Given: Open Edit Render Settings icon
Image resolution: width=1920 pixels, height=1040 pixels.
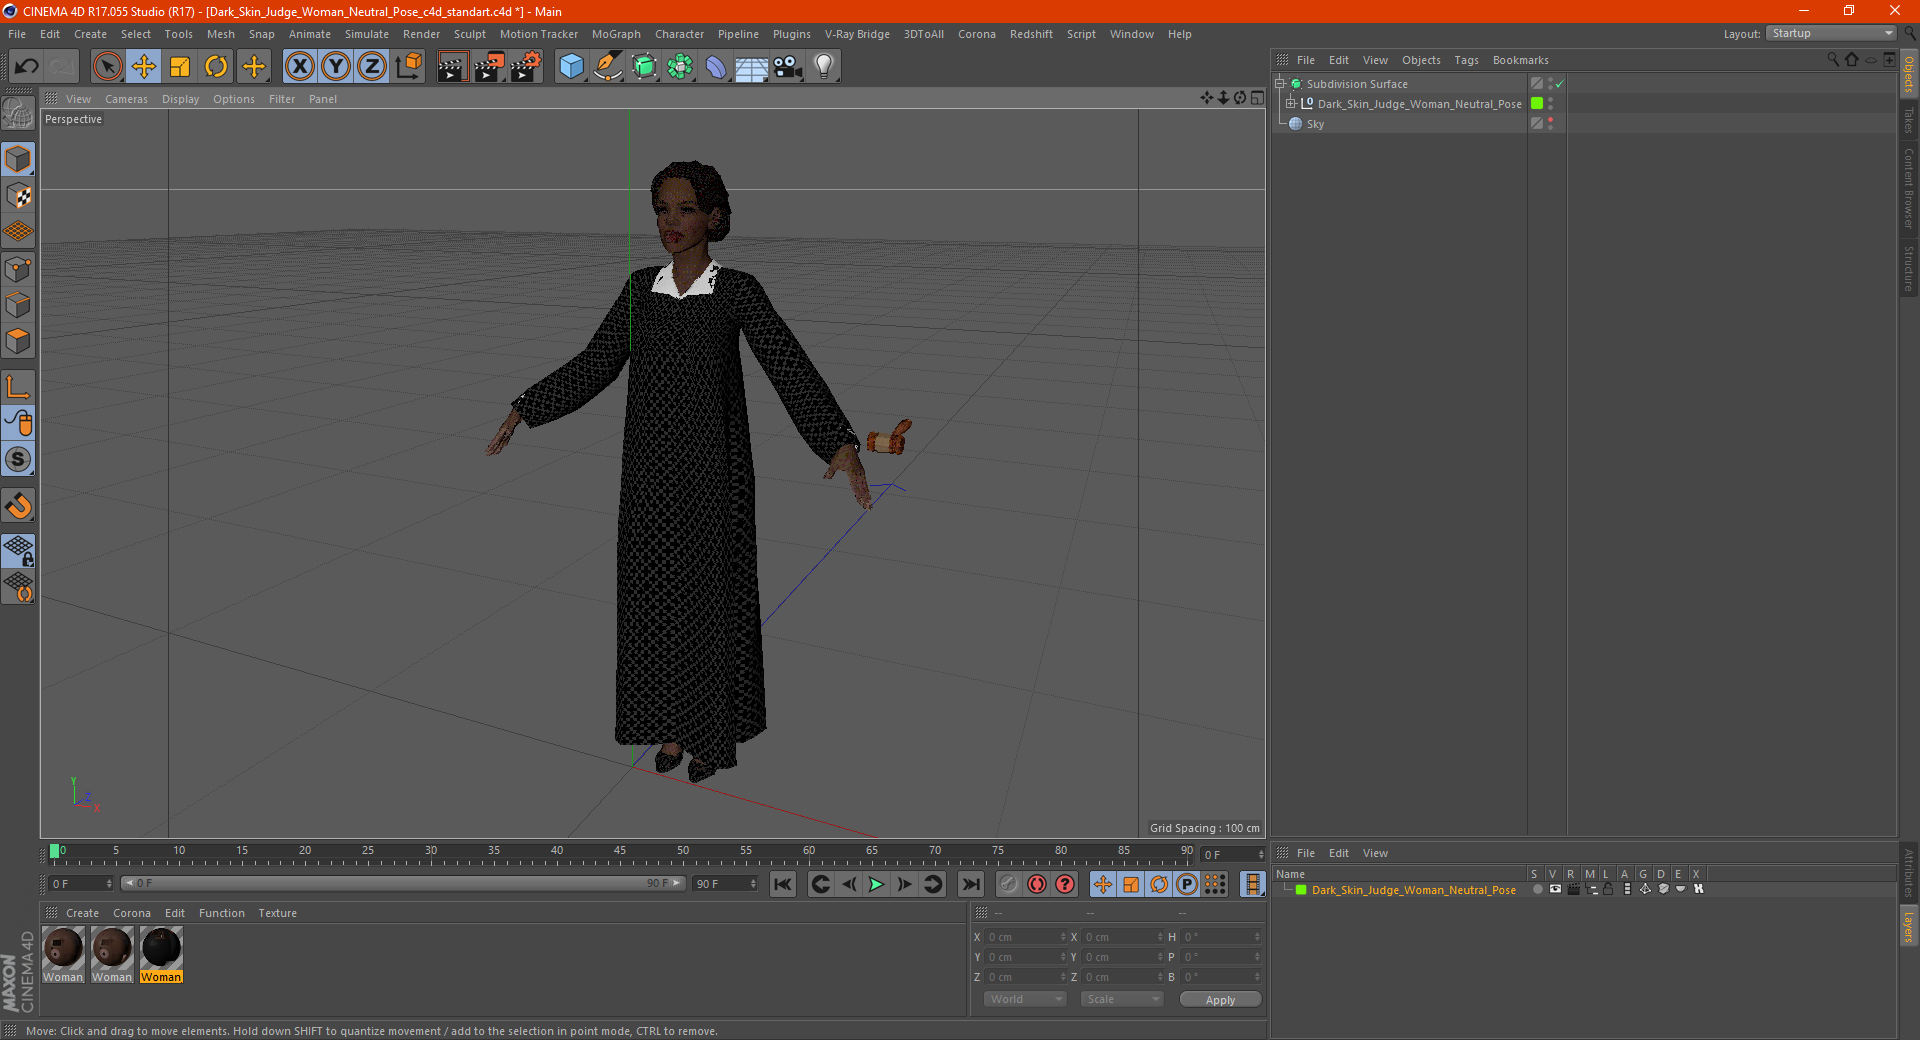Looking at the screenshot, I should pyautogui.click(x=526, y=67).
